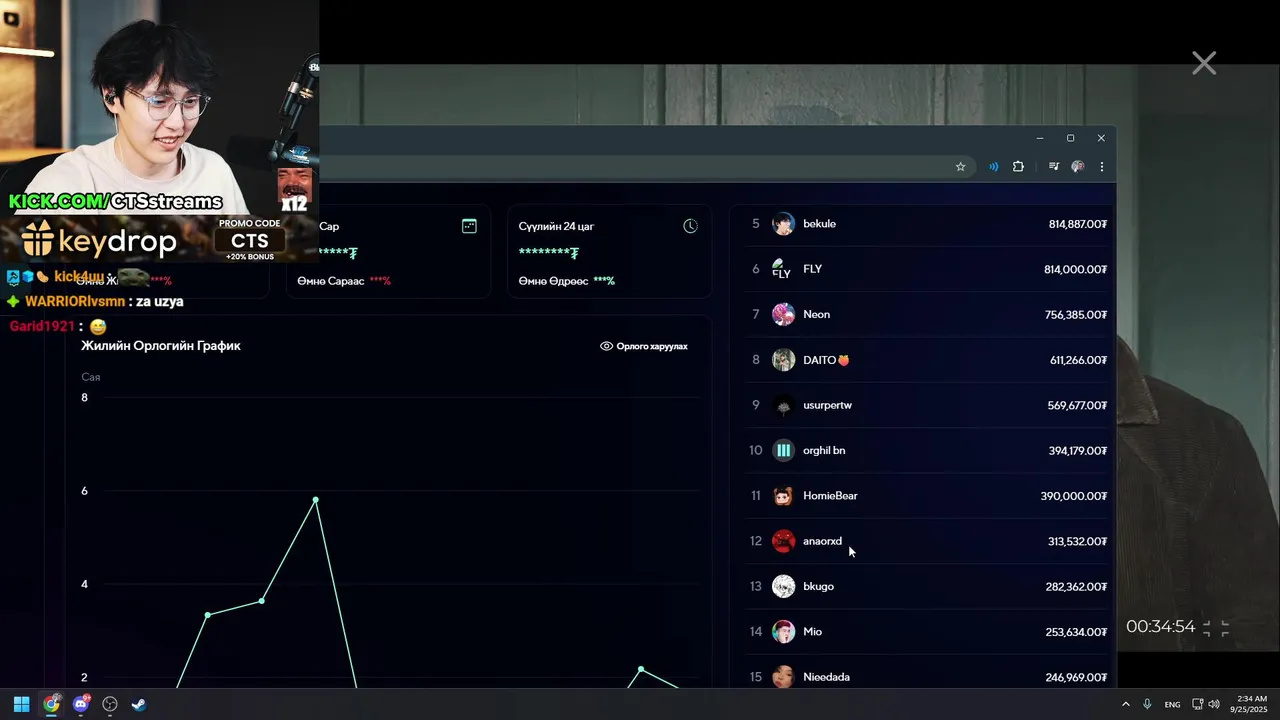Select the username anaorxd
The height and width of the screenshot is (720, 1280).
click(x=822, y=541)
